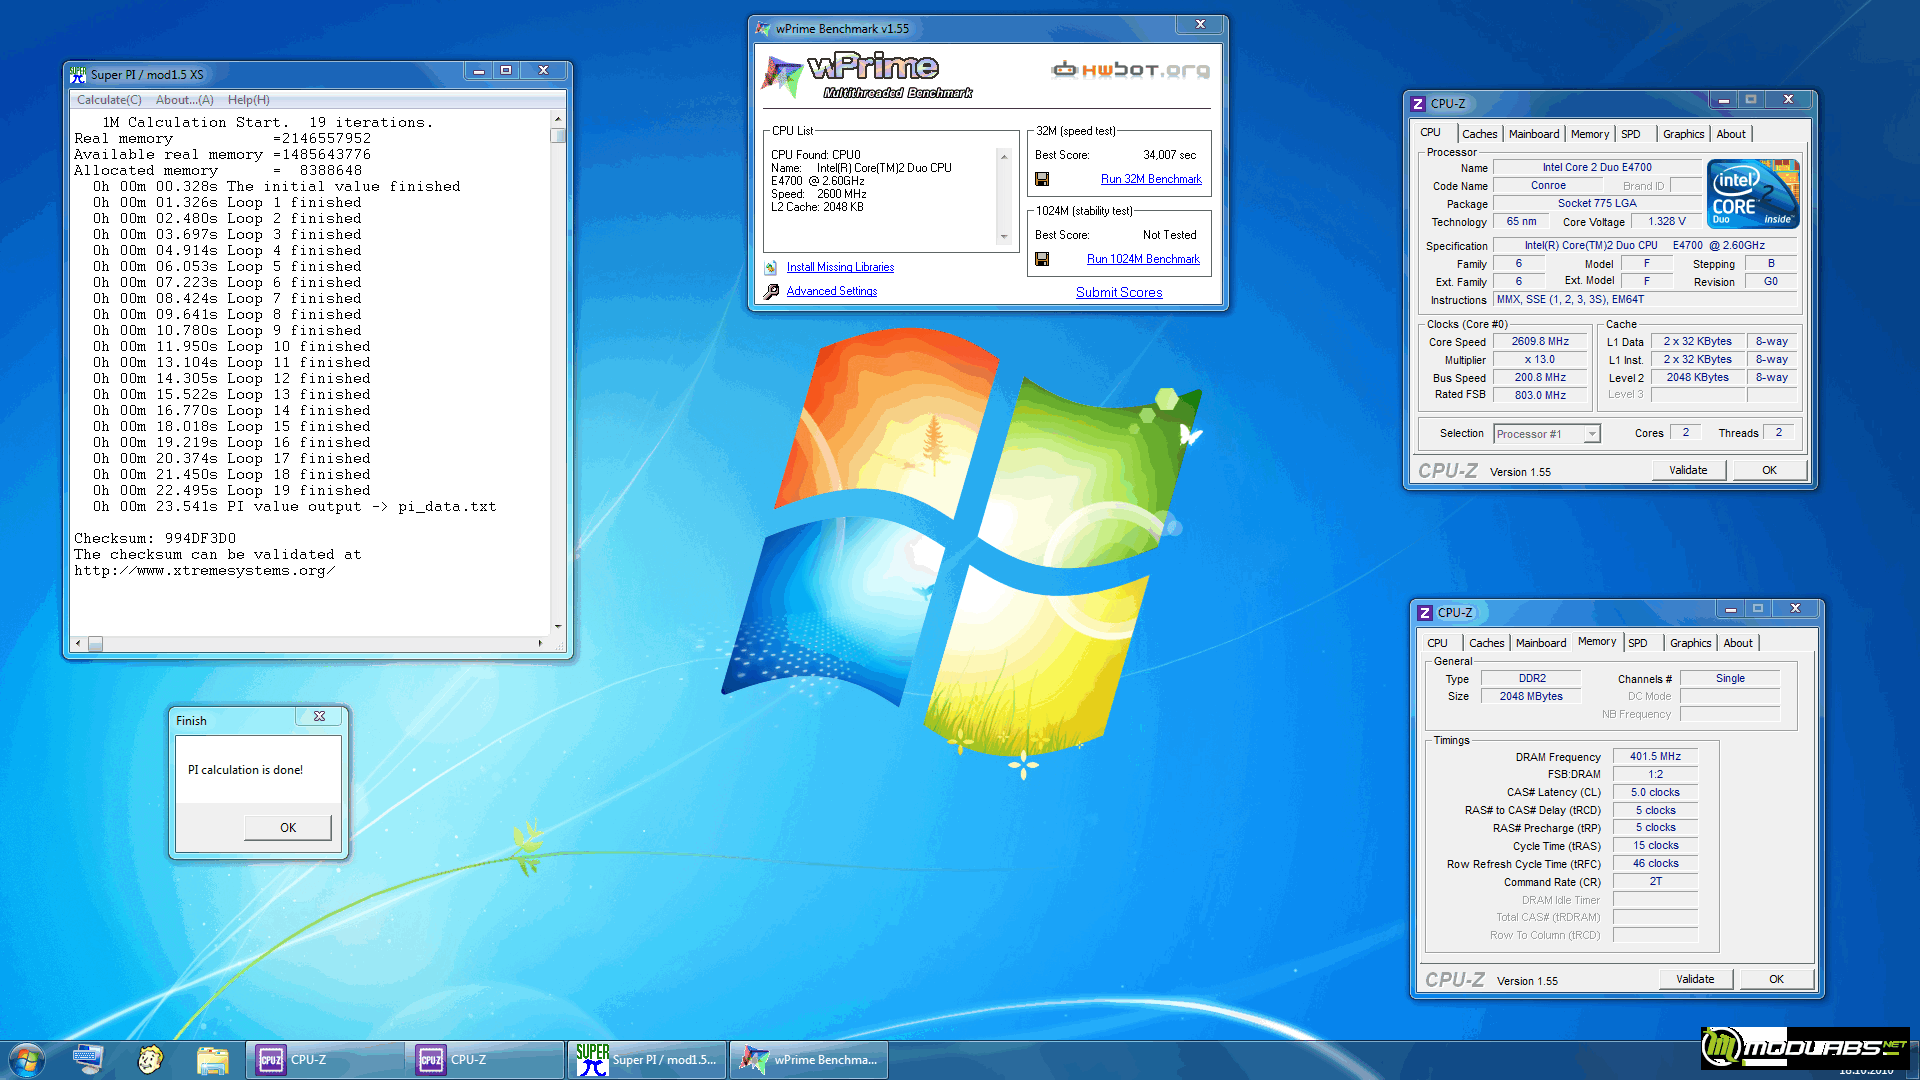Click the HWBOT.org logo in wPrime
The width and height of the screenshot is (1920, 1080).
[x=1131, y=69]
